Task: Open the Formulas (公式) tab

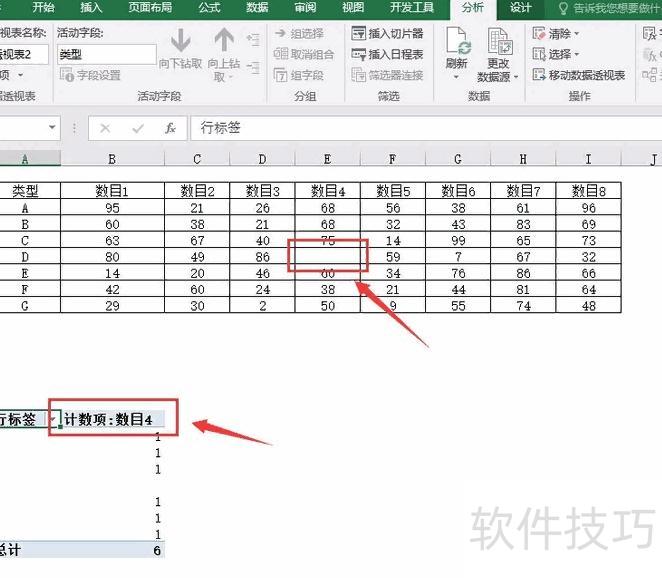Action: (209, 8)
